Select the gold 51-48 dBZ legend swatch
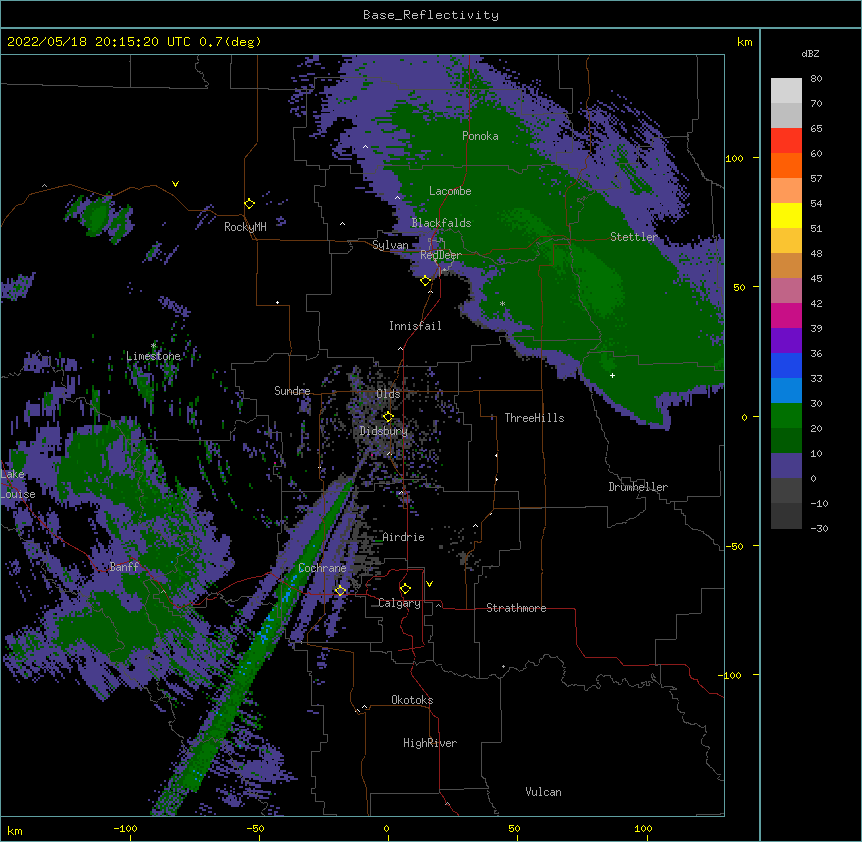Screen dimensions: 862x842 pos(786,240)
